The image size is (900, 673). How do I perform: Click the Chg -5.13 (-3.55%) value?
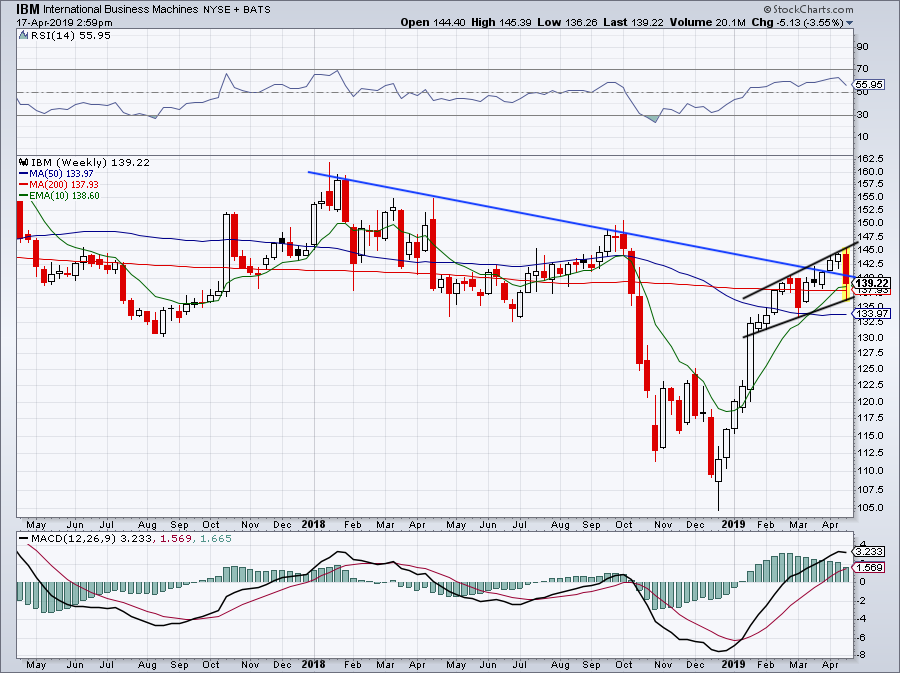[x=797, y=22]
